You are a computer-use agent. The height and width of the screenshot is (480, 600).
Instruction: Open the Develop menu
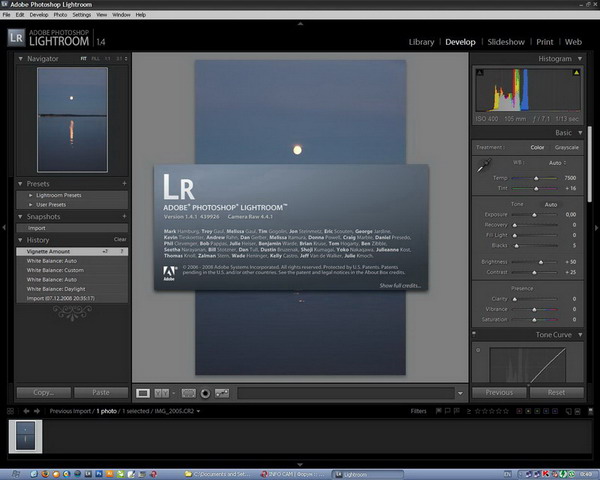[x=39, y=15]
